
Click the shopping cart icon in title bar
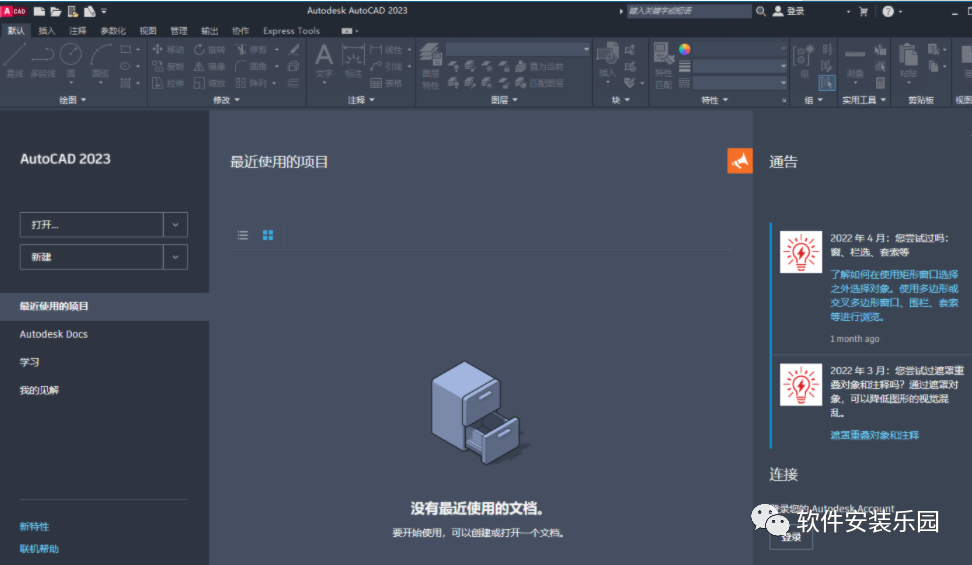coord(864,11)
